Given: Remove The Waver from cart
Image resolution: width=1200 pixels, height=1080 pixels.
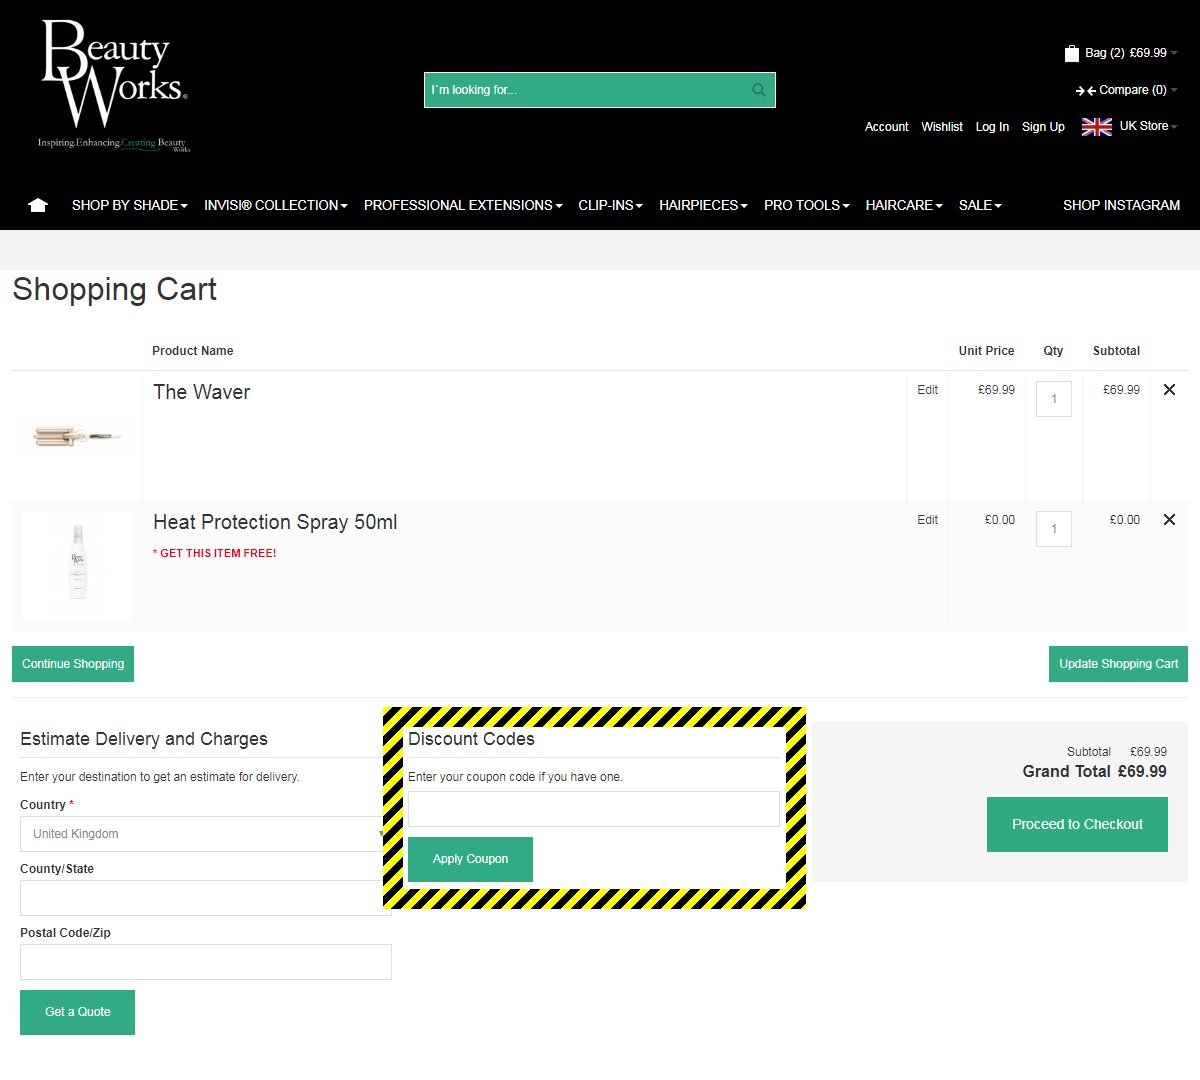Looking at the screenshot, I should 1169,390.
